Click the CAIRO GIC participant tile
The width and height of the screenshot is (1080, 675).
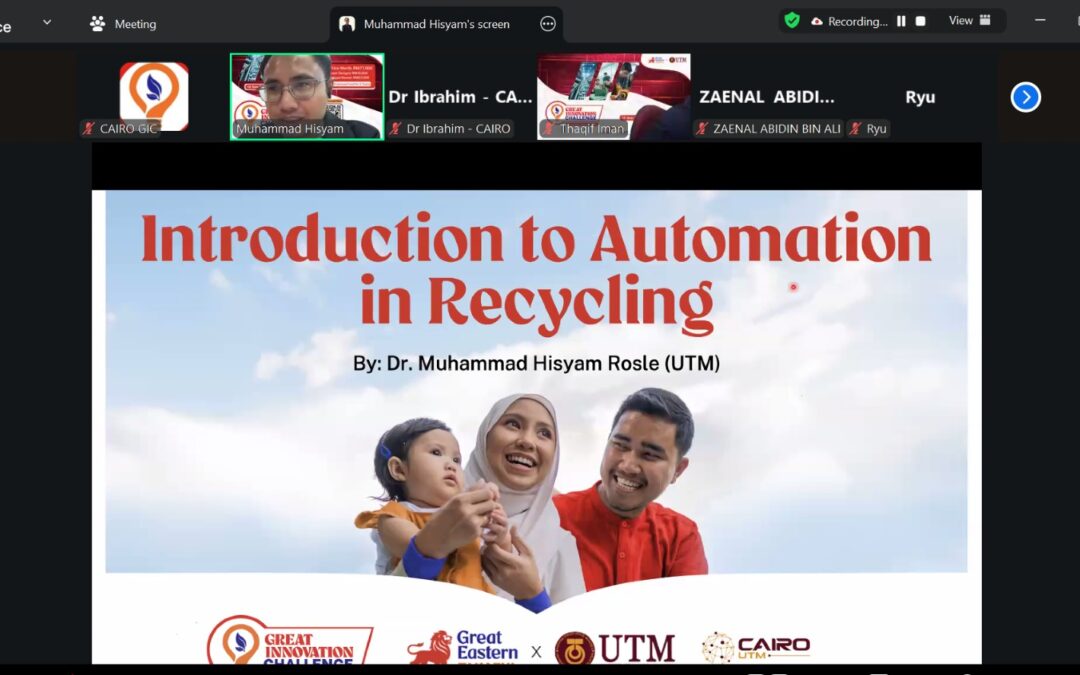click(x=154, y=96)
